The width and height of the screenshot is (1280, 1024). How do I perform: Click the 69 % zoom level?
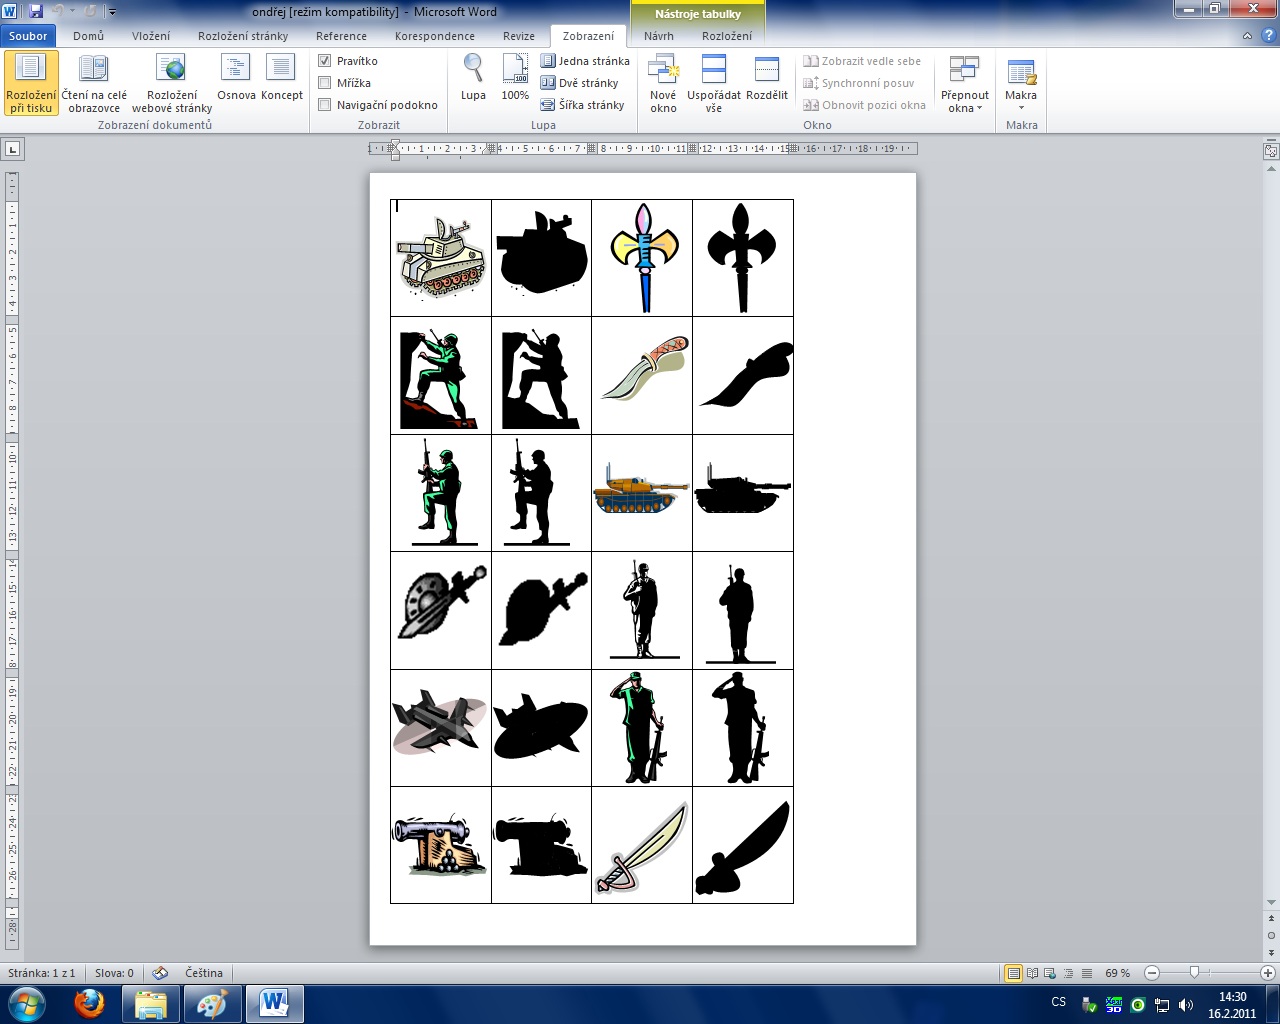1117,973
